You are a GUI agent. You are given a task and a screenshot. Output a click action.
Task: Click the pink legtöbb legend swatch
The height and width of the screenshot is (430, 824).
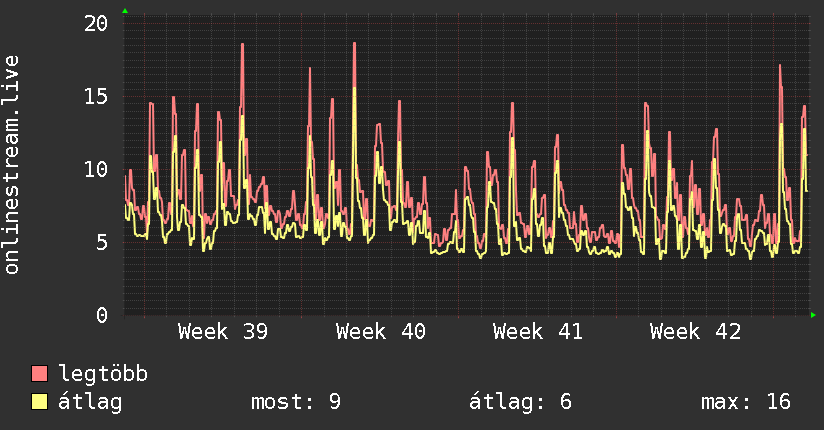[x=39, y=374]
